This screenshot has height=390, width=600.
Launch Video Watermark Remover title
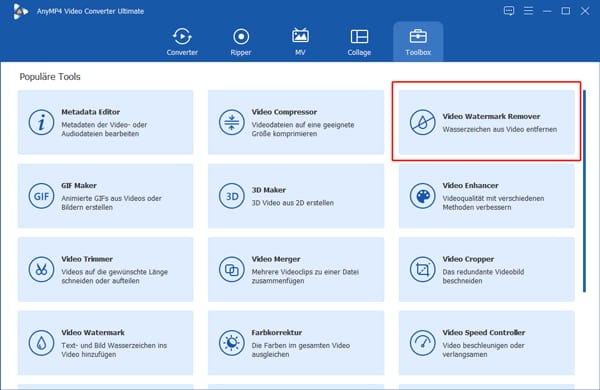pyautogui.click(x=491, y=116)
